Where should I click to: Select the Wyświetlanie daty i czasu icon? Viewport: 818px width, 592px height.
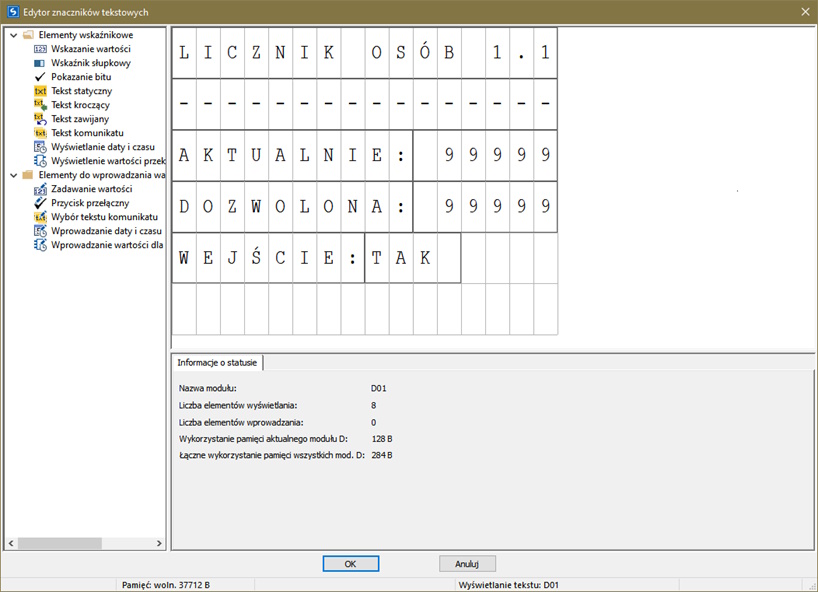point(40,146)
